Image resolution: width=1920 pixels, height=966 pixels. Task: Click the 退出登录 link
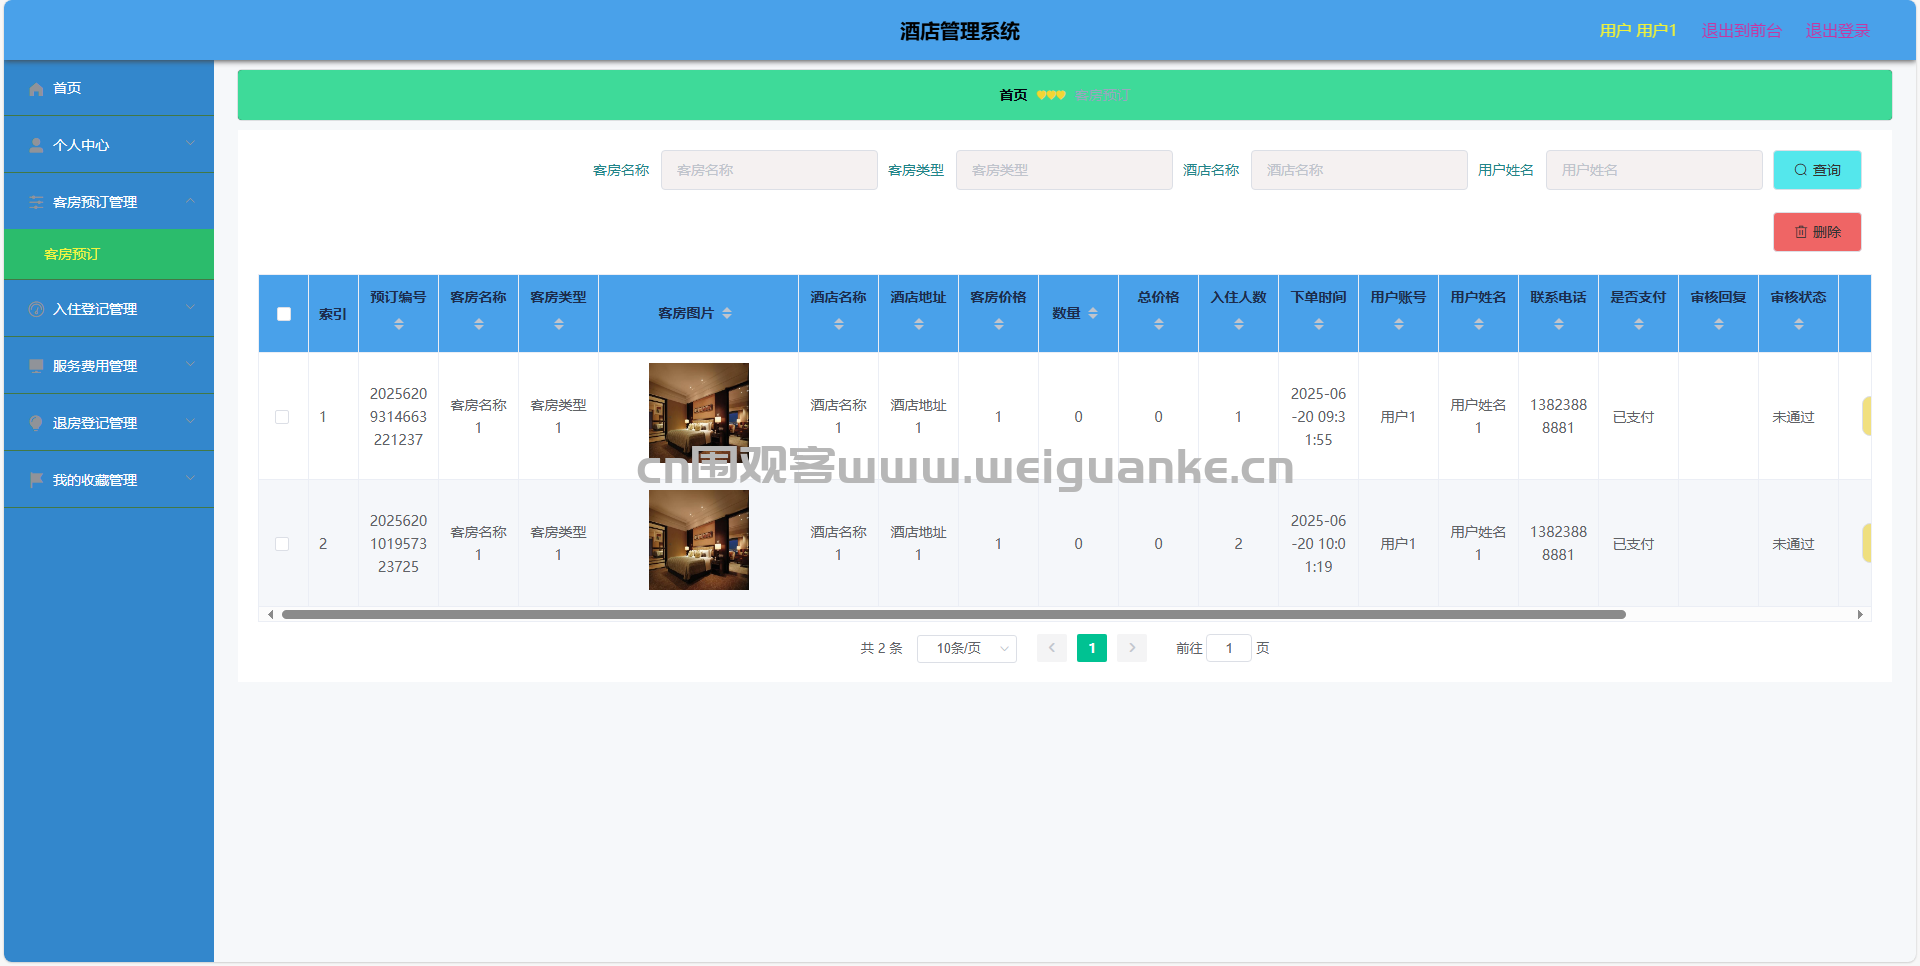(1837, 31)
